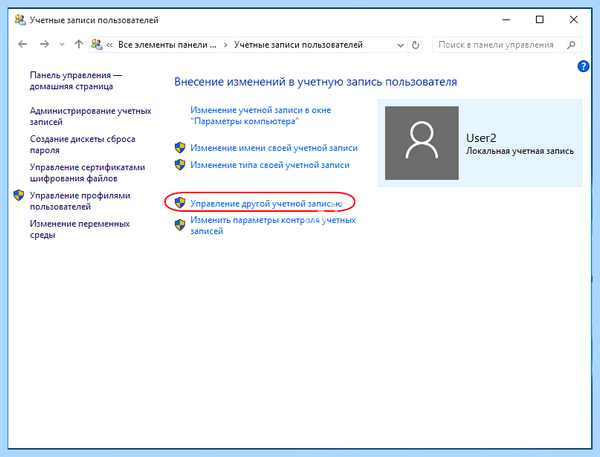The image size is (600, 457).
Task: Open recent locations dropdown arrow
Action: coord(62,45)
